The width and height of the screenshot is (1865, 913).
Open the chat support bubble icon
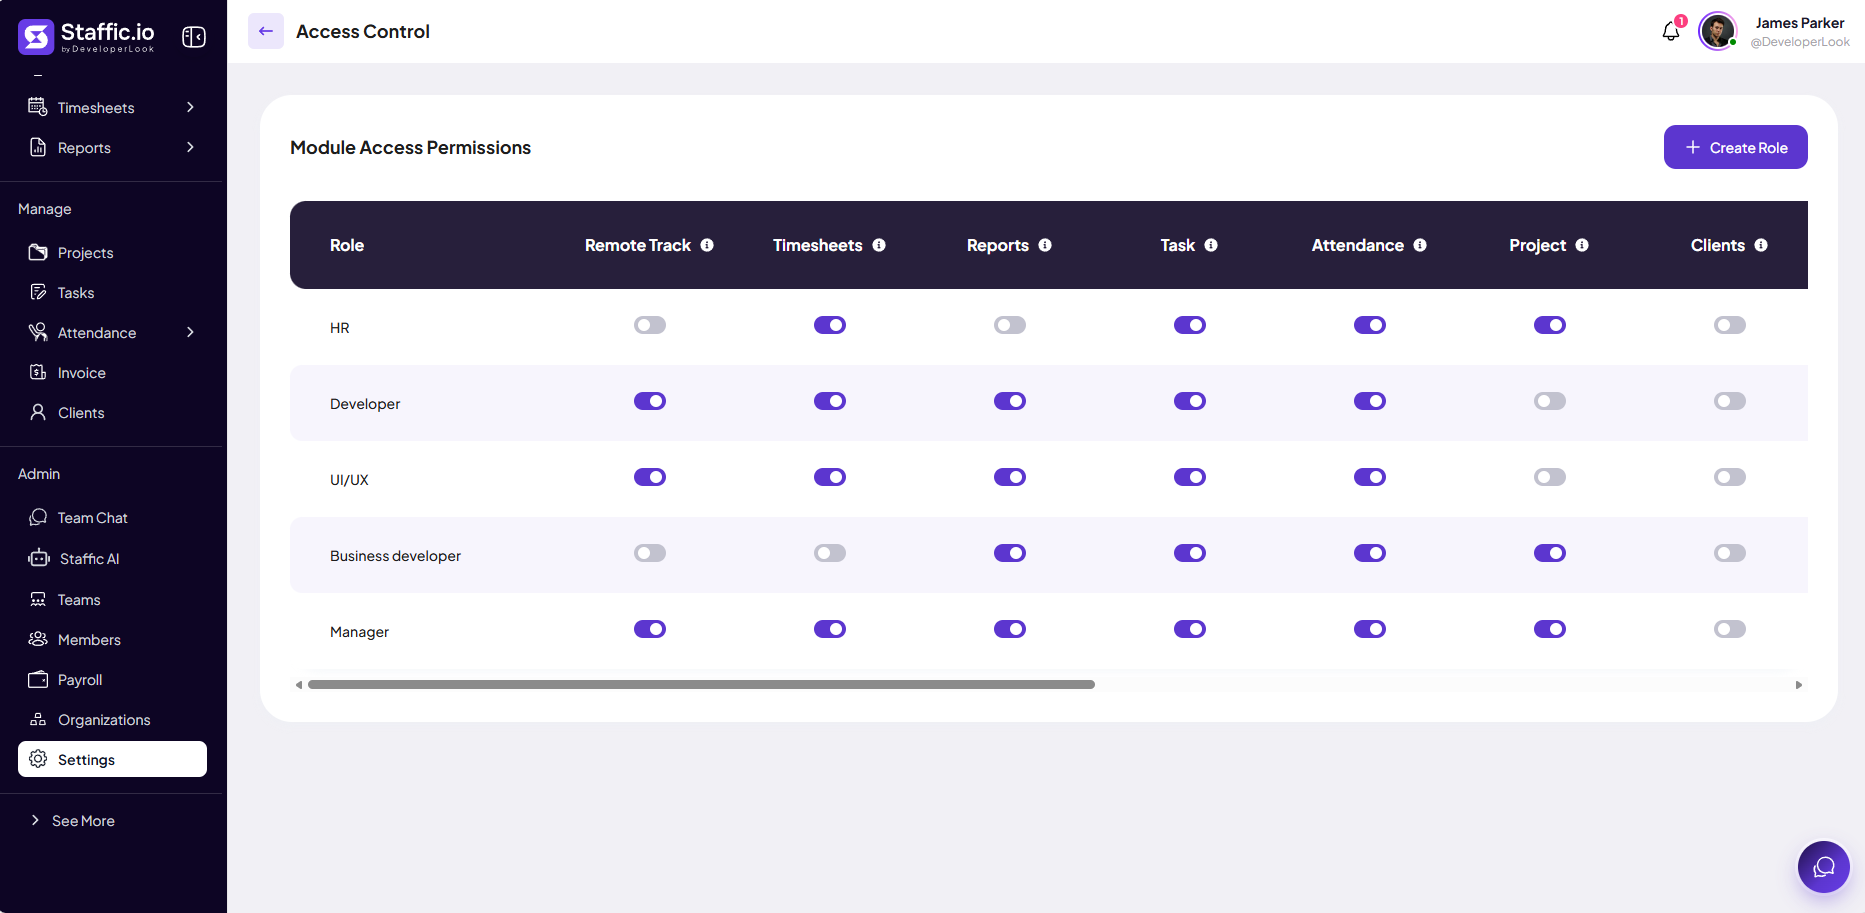(x=1824, y=867)
